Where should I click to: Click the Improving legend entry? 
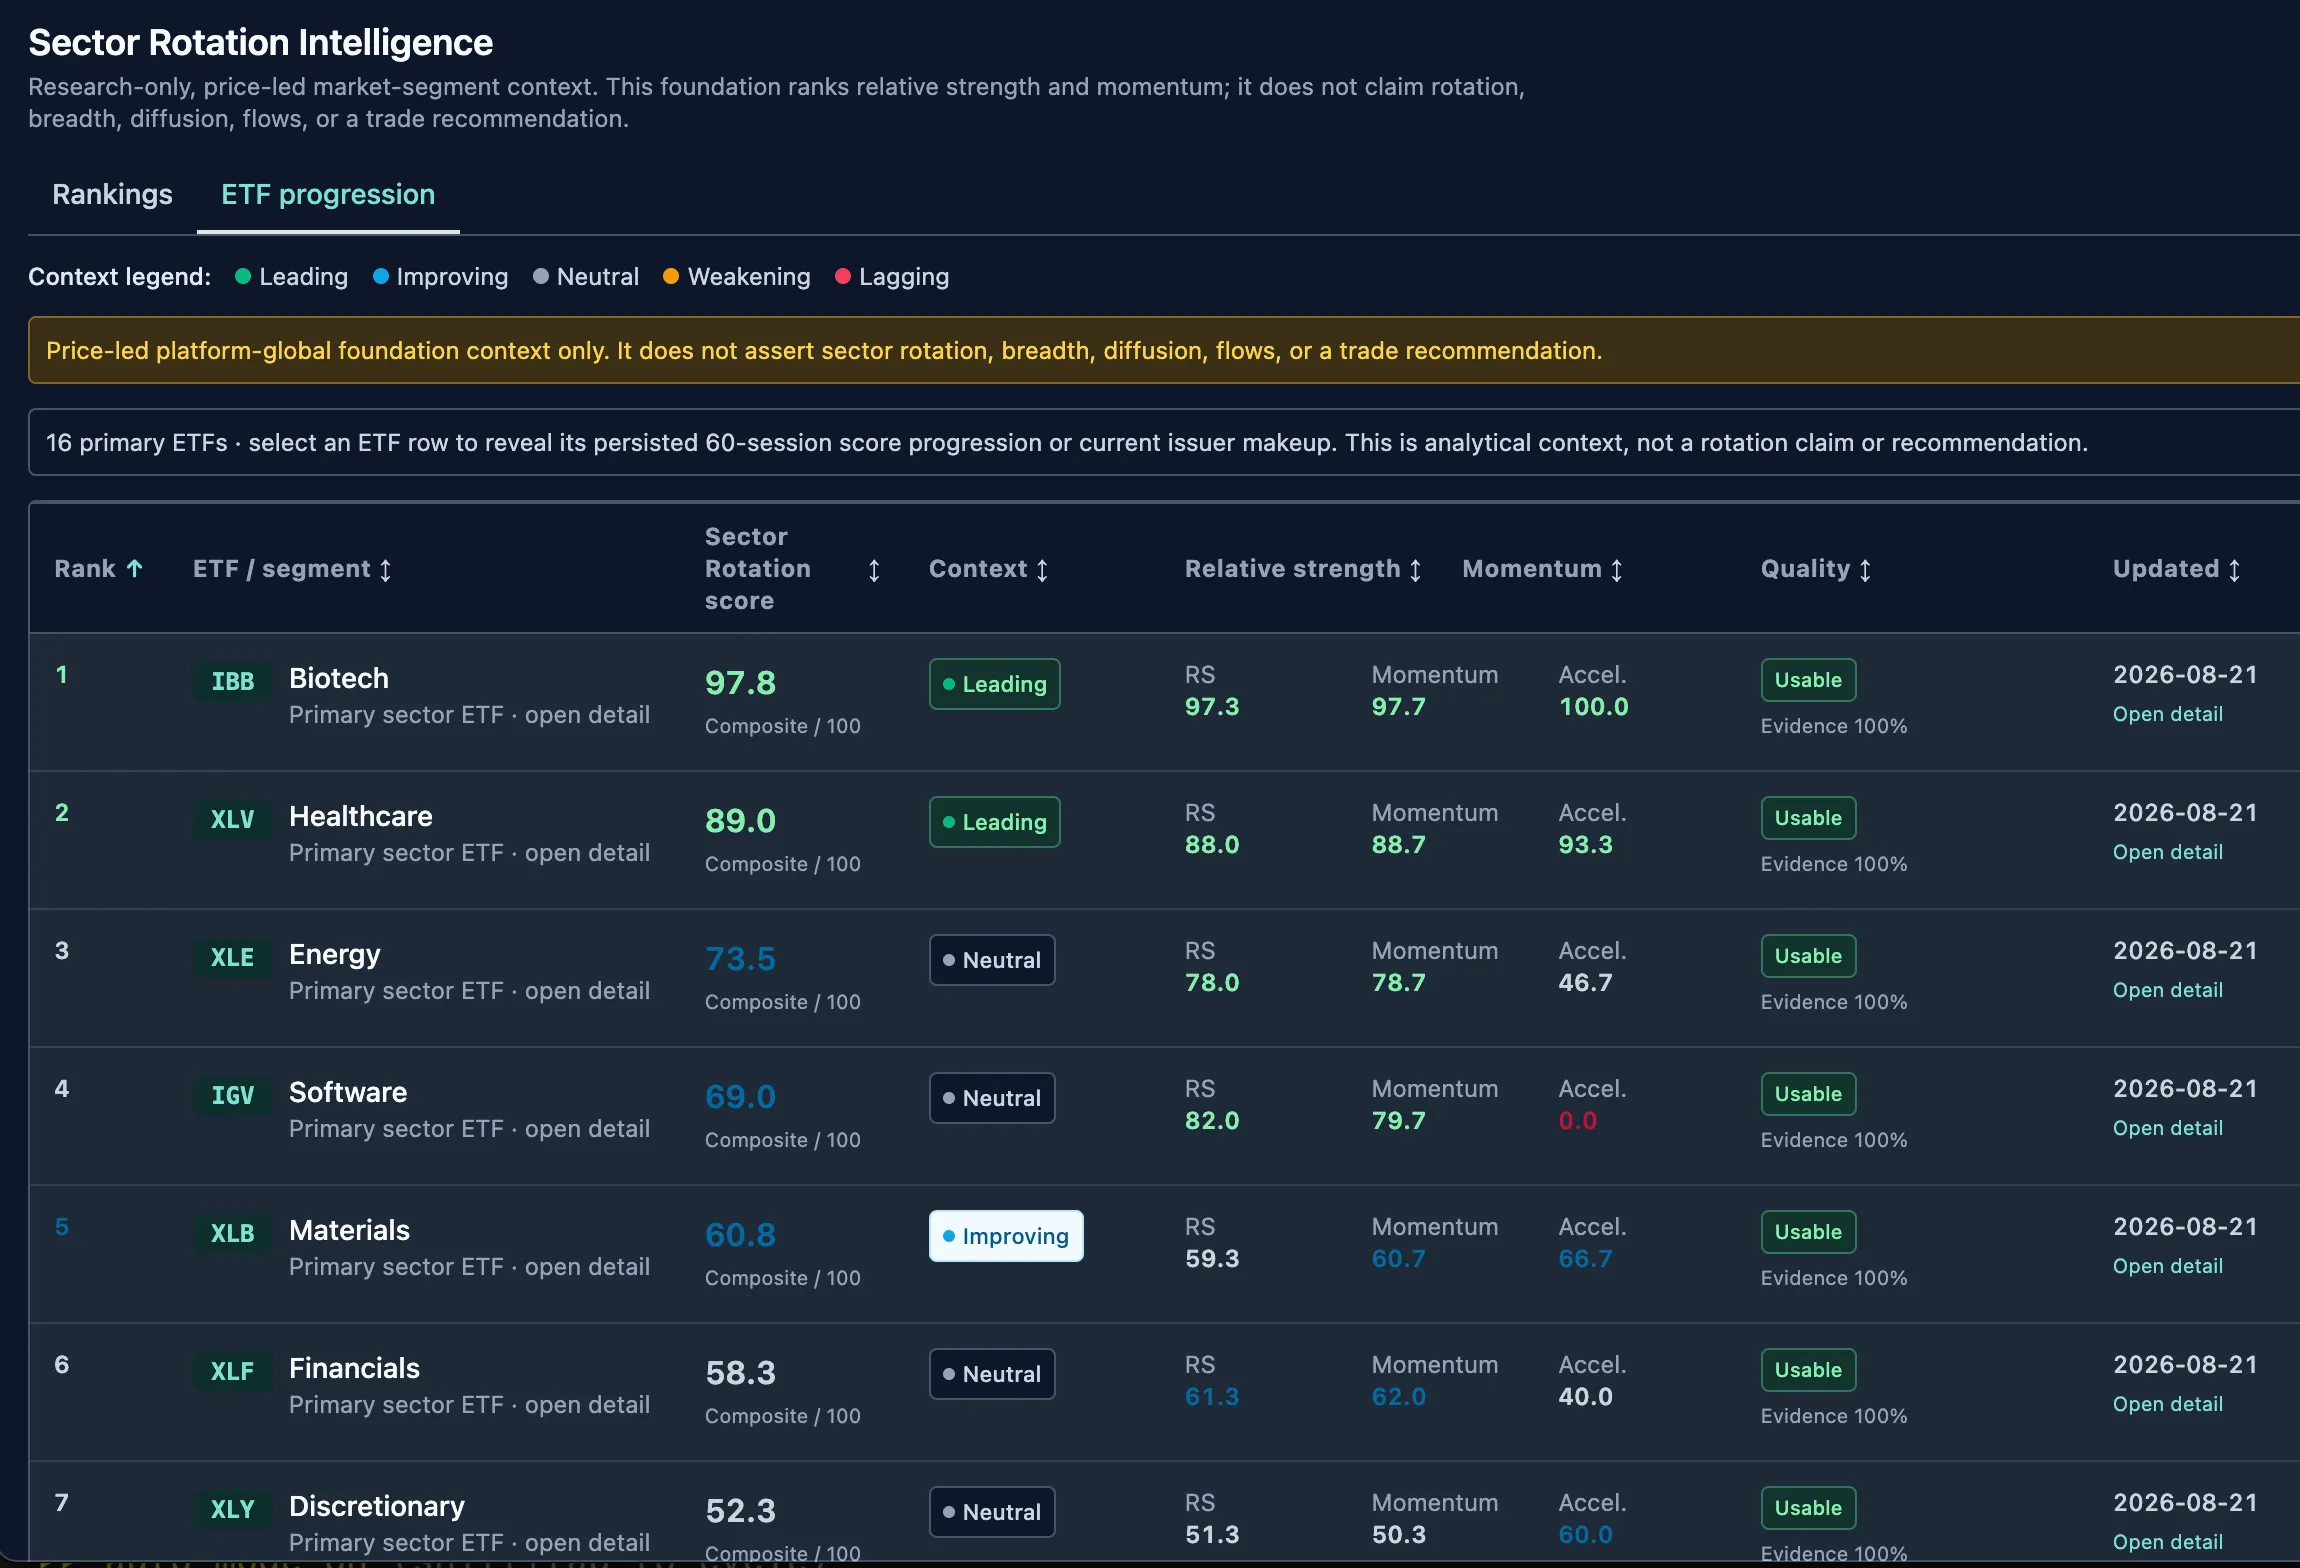(x=441, y=277)
